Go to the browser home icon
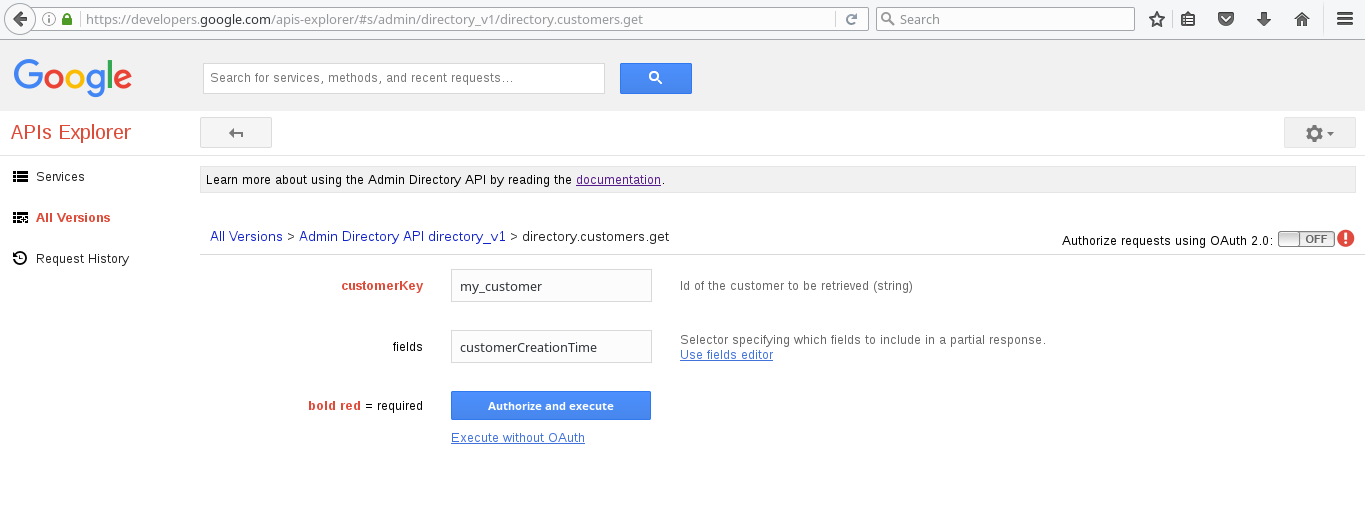1365x515 pixels. pyautogui.click(x=1302, y=19)
